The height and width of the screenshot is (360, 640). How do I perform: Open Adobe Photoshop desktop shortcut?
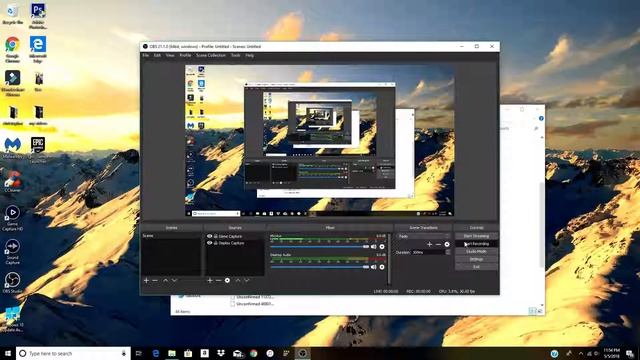point(38,16)
